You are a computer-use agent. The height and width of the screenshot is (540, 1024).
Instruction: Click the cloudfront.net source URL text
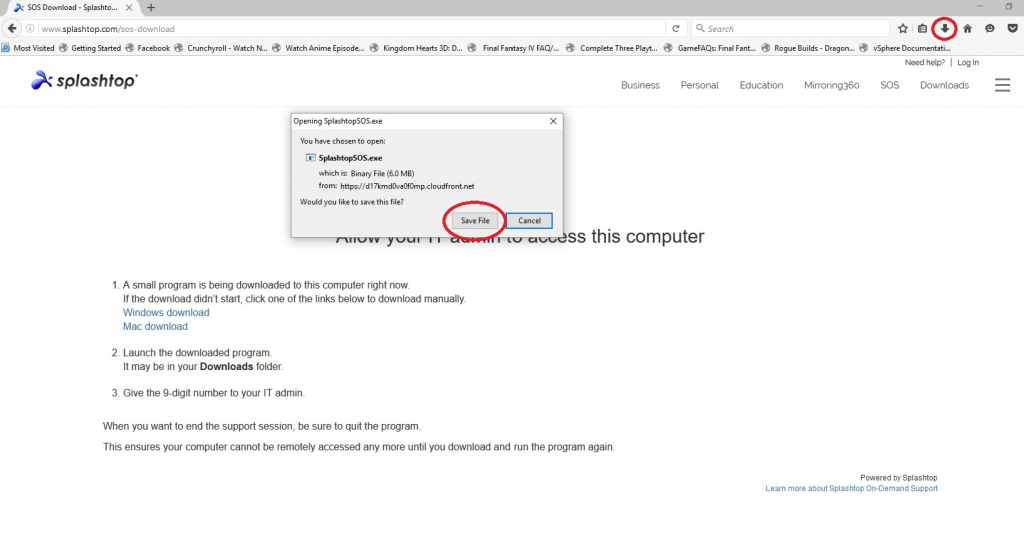407,186
